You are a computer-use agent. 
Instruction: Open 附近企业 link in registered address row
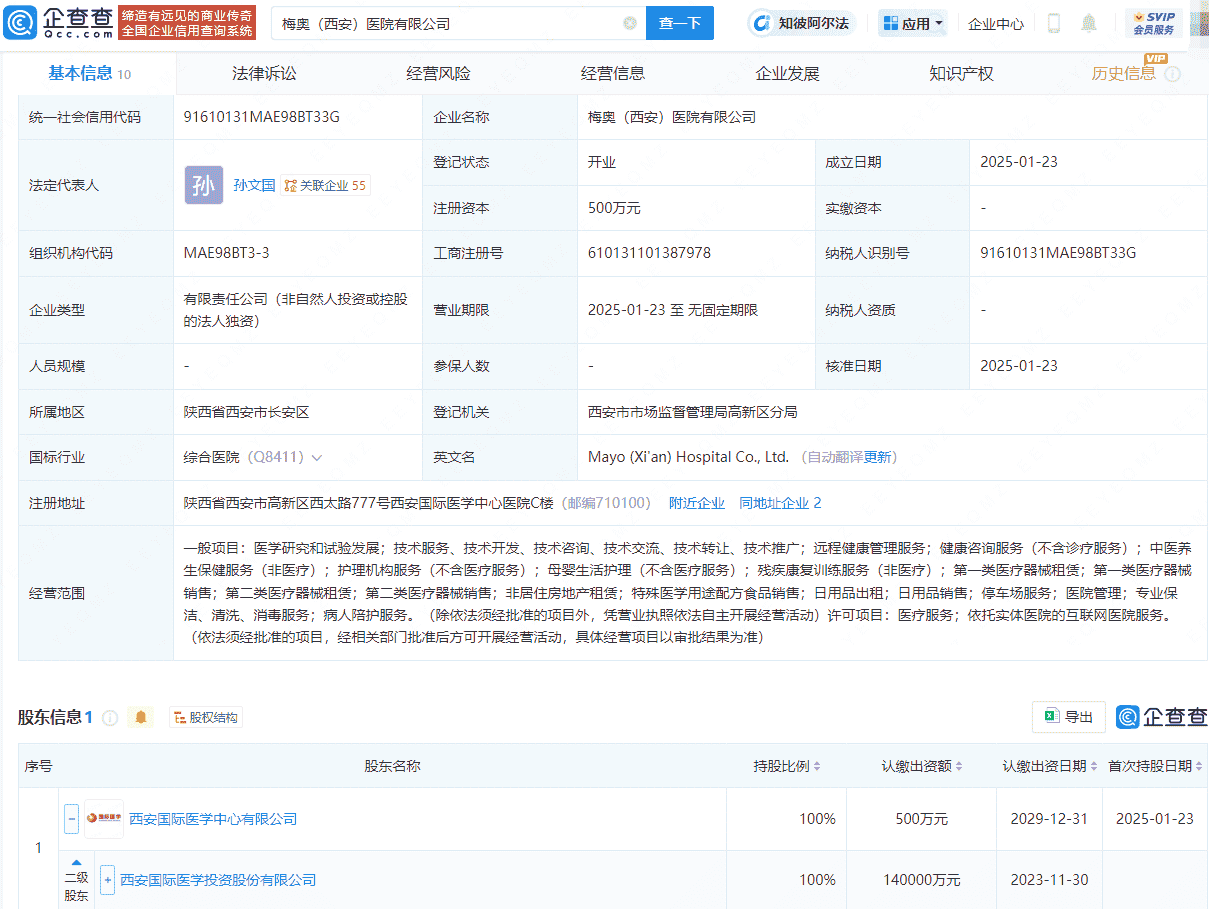697,503
